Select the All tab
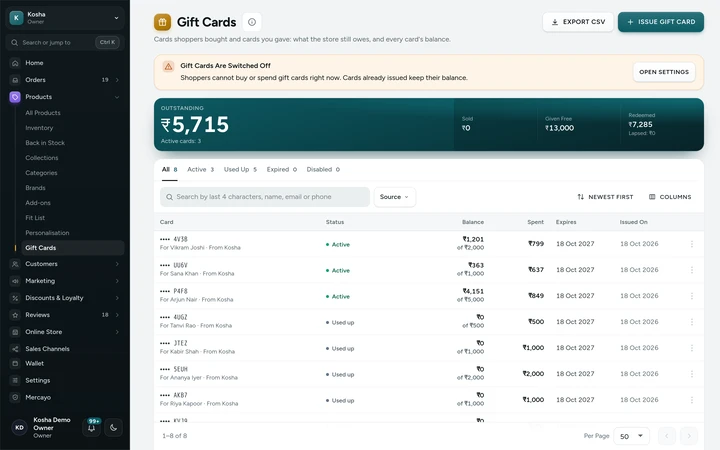Image resolution: width=720 pixels, height=450 pixels. tap(169, 169)
